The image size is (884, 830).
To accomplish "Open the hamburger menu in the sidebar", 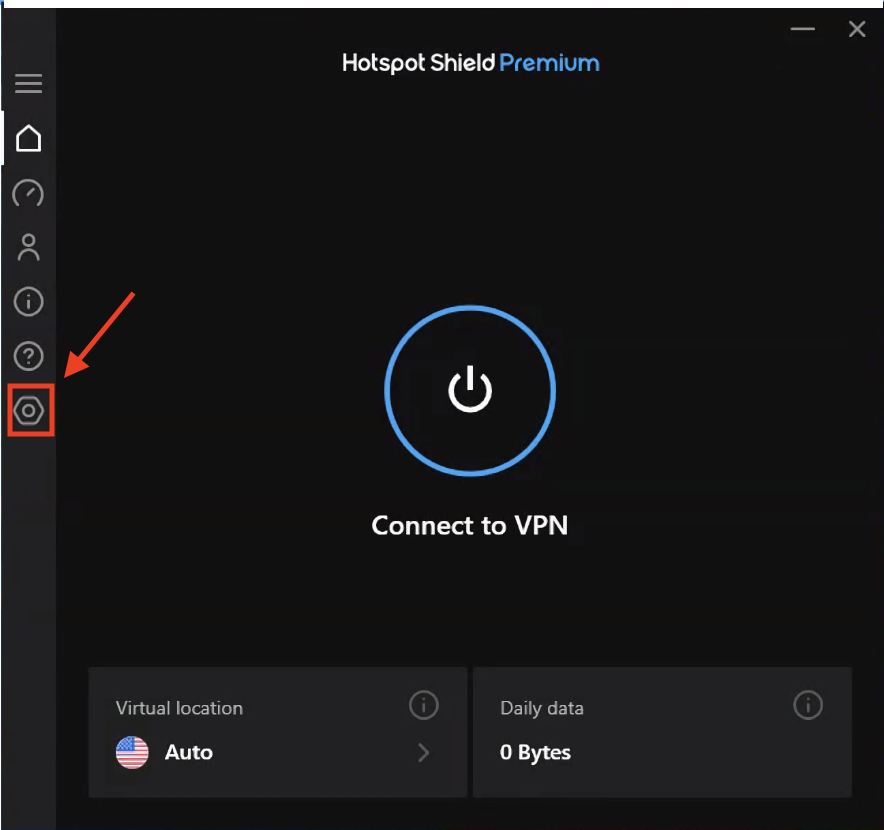I will [28, 83].
